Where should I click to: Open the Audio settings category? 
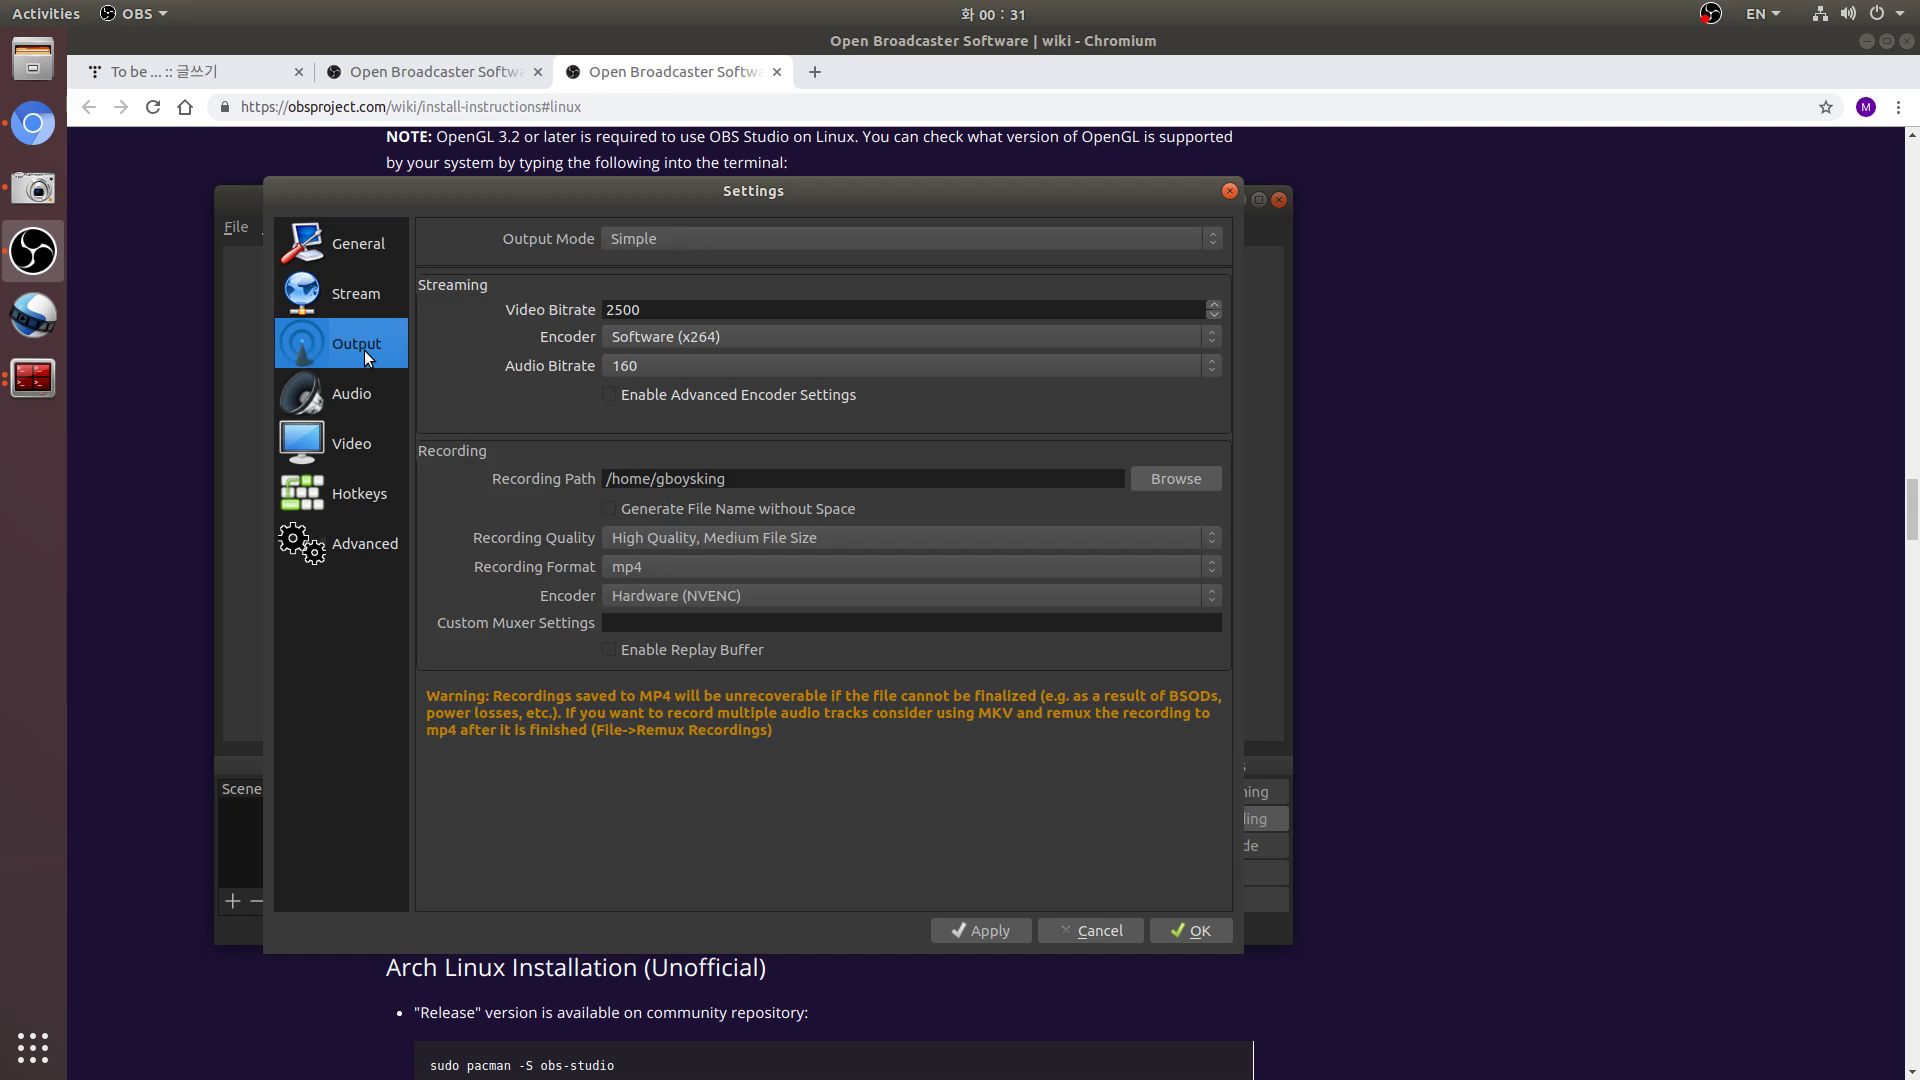341,393
